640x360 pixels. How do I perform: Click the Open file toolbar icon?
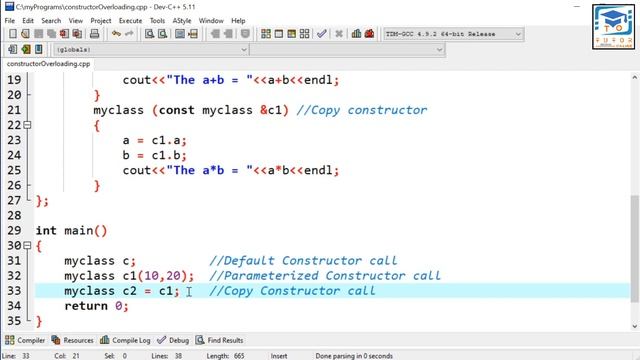tap(25, 34)
